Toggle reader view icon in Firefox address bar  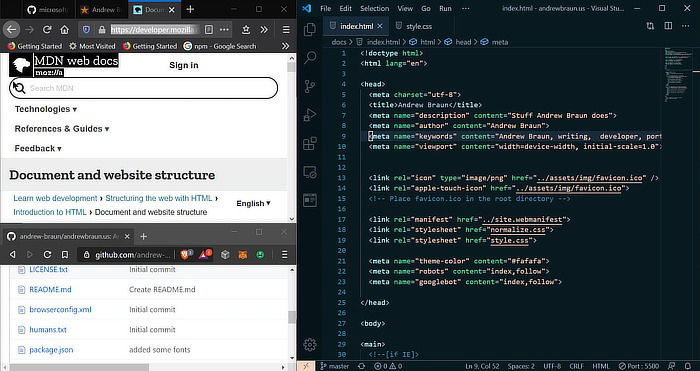tap(208, 29)
